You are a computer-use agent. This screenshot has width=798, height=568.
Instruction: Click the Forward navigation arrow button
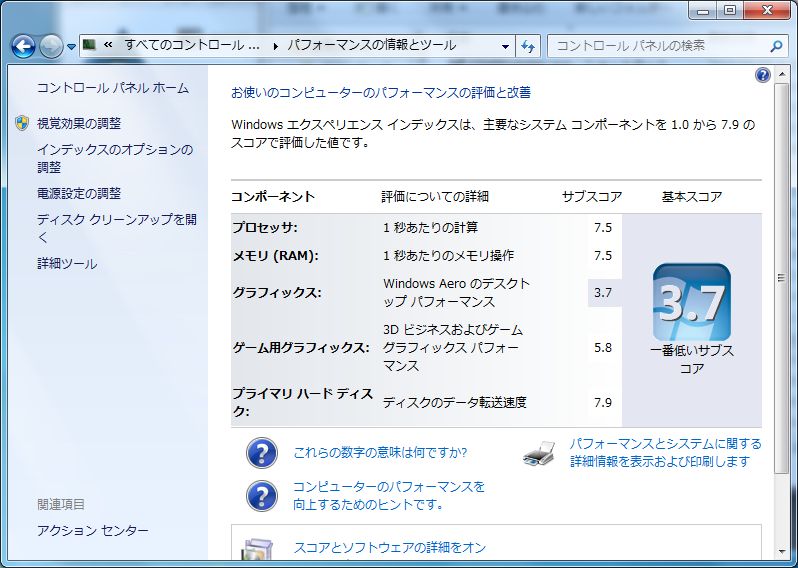[51, 47]
